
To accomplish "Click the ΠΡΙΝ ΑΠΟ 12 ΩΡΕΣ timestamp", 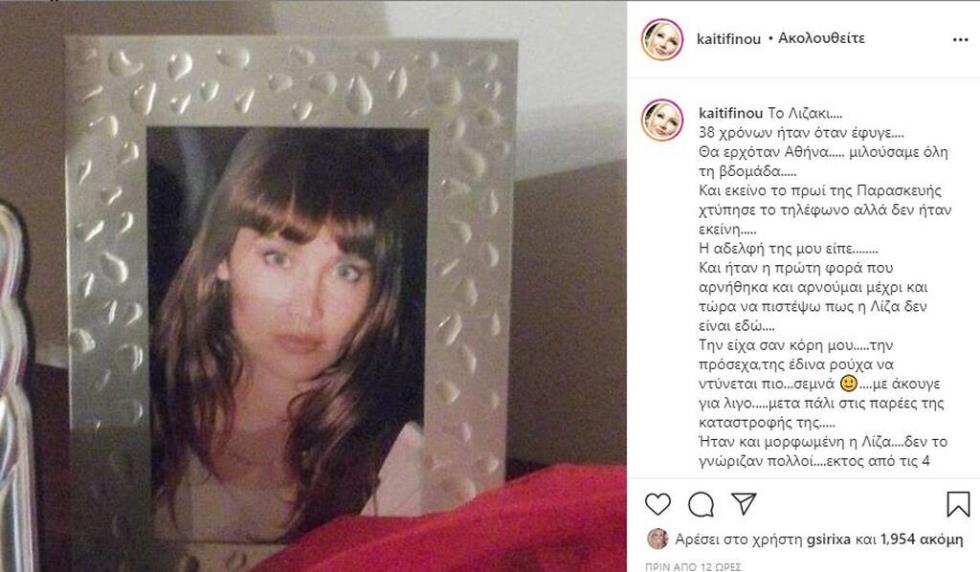I will pyautogui.click(x=693, y=566).
